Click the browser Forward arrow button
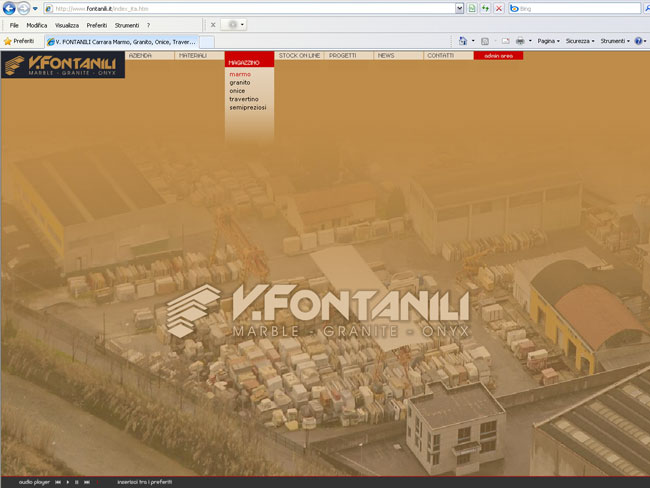This screenshot has width=650, height=488. (x=24, y=8)
